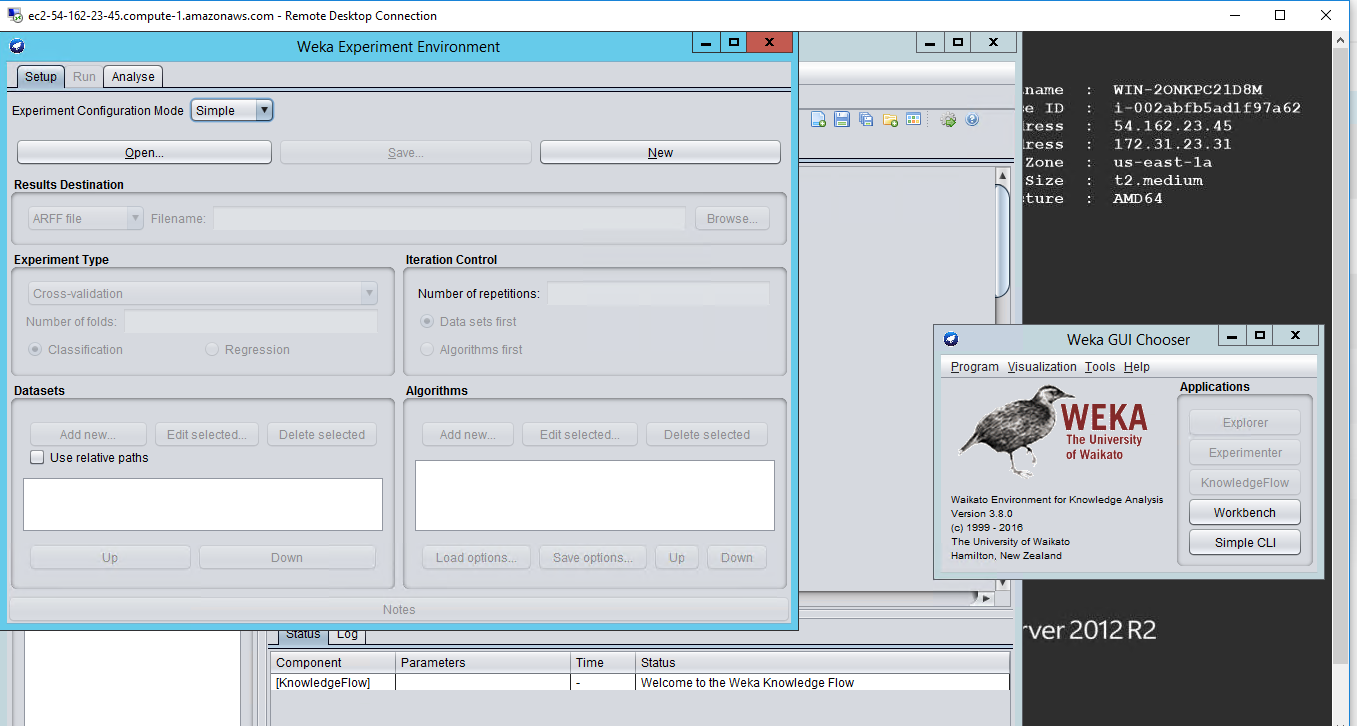This screenshot has height=726, width=1357.
Task: Click the gear with green arrow icon
Action: (x=948, y=120)
